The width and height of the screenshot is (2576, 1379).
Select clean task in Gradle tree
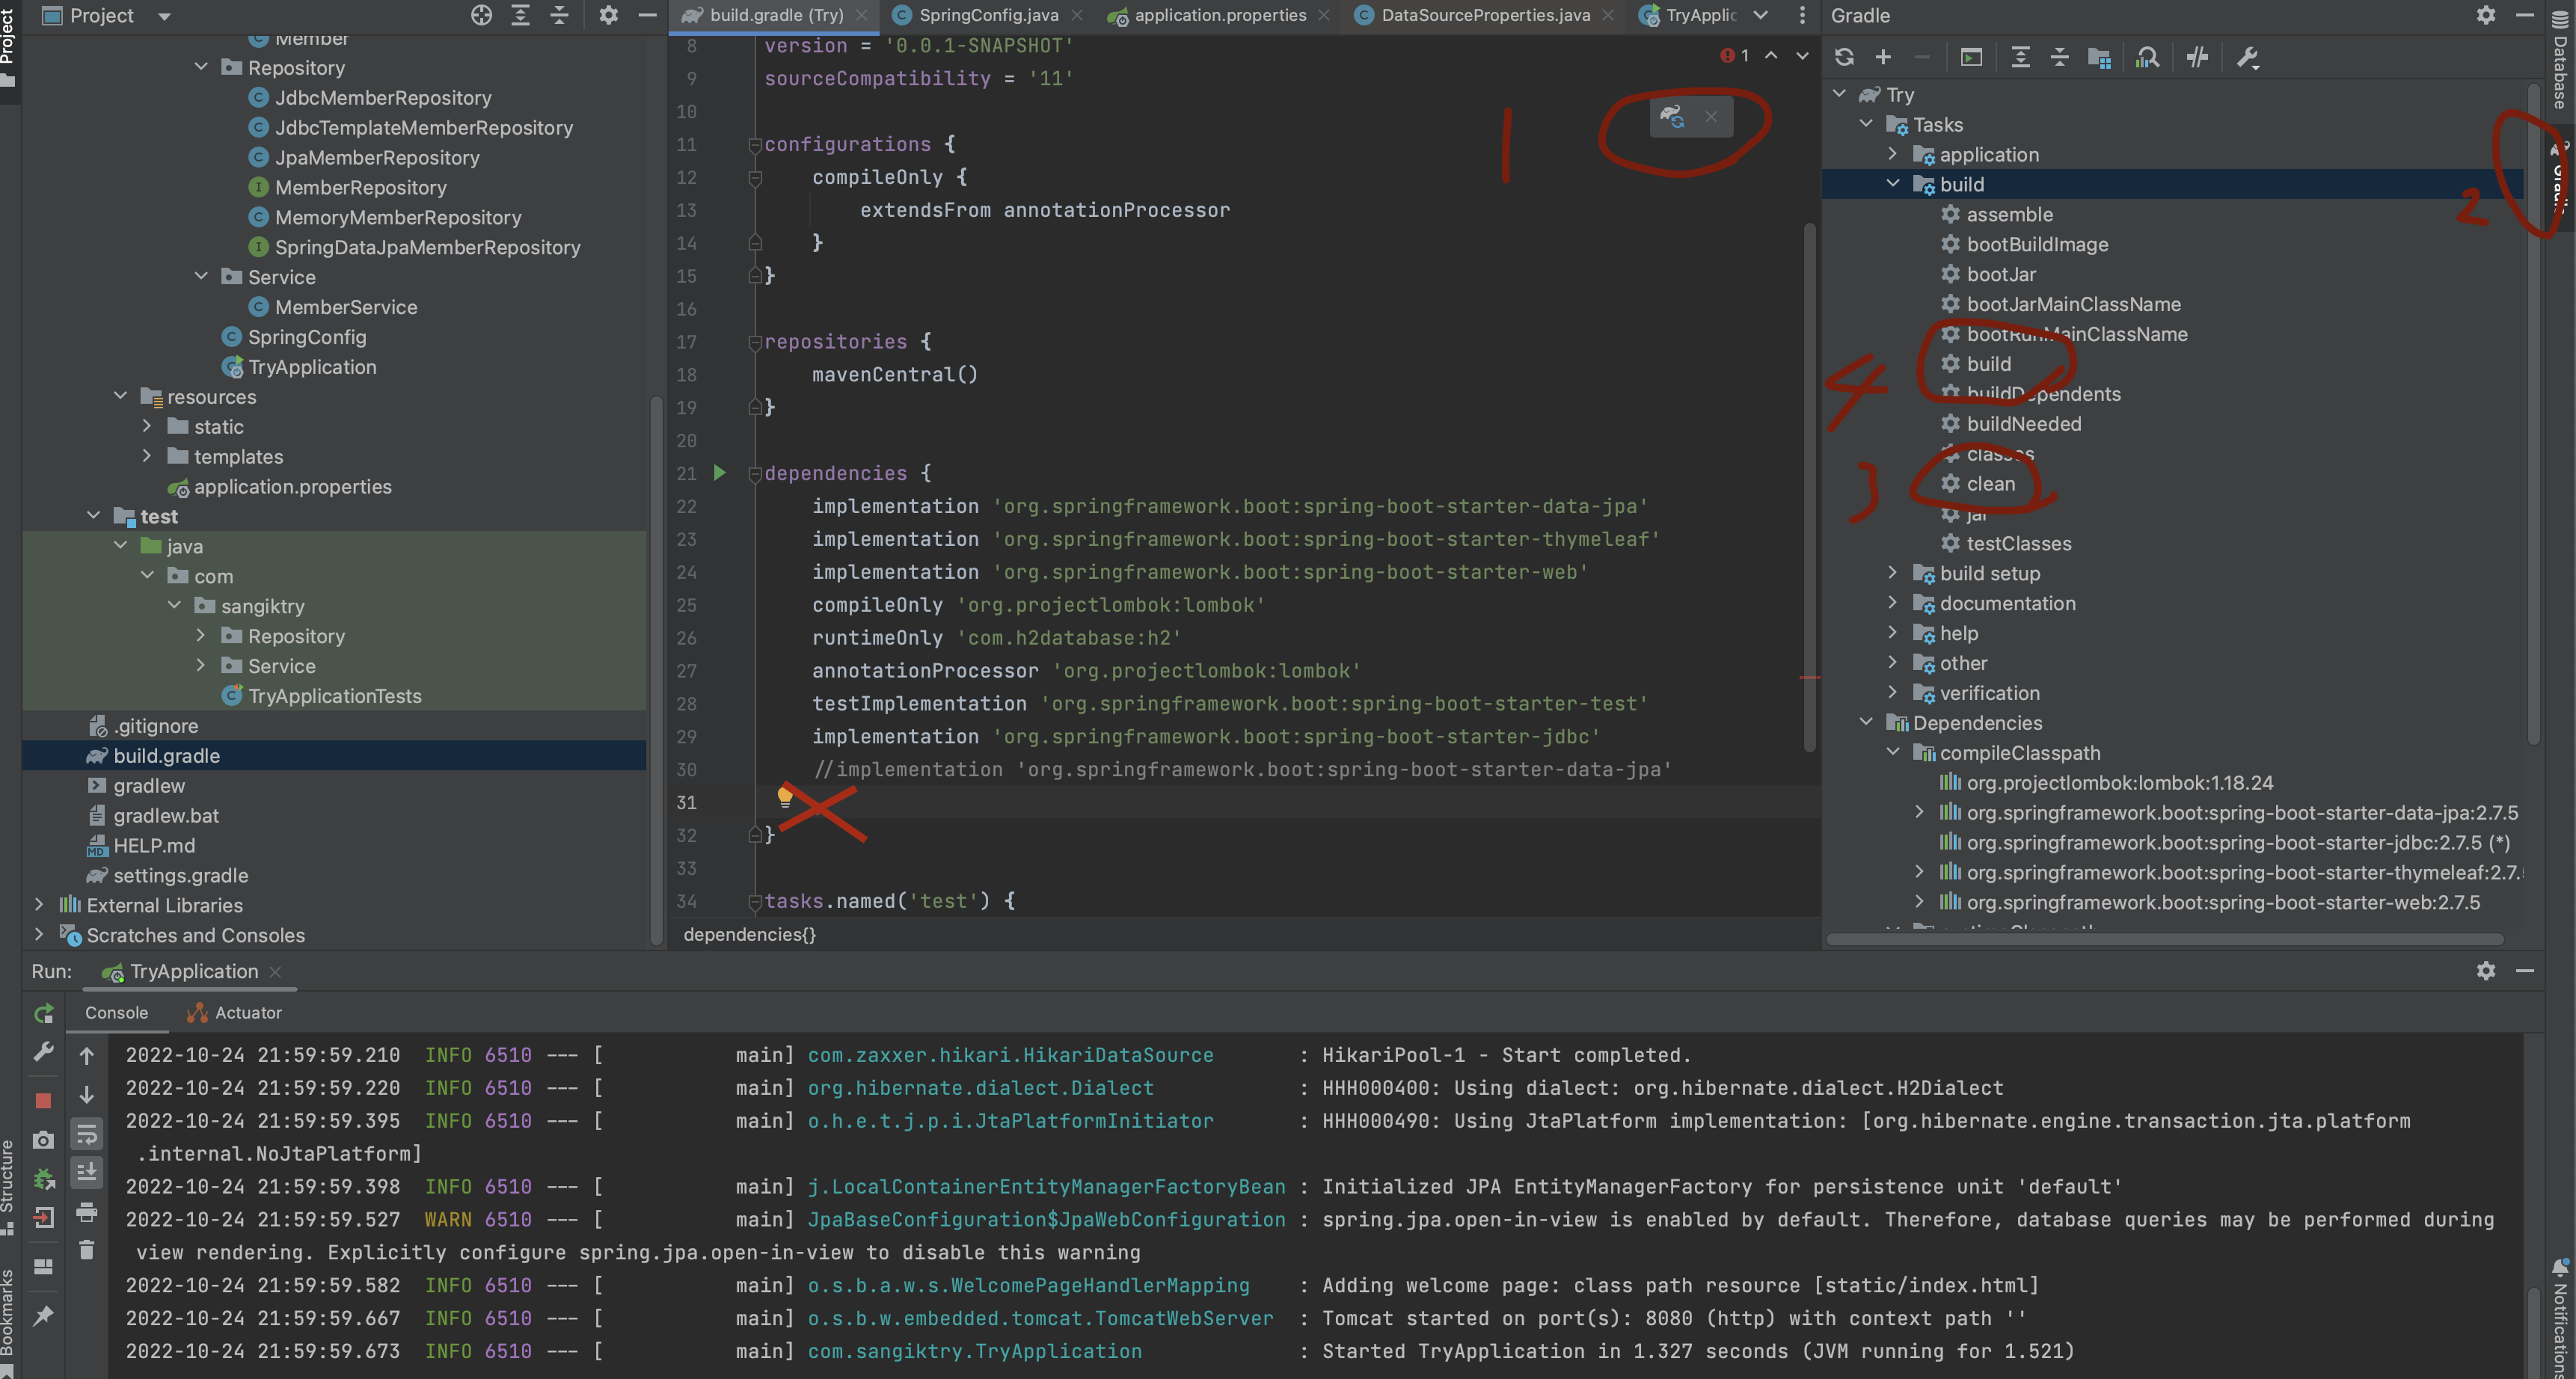pyautogui.click(x=1990, y=483)
